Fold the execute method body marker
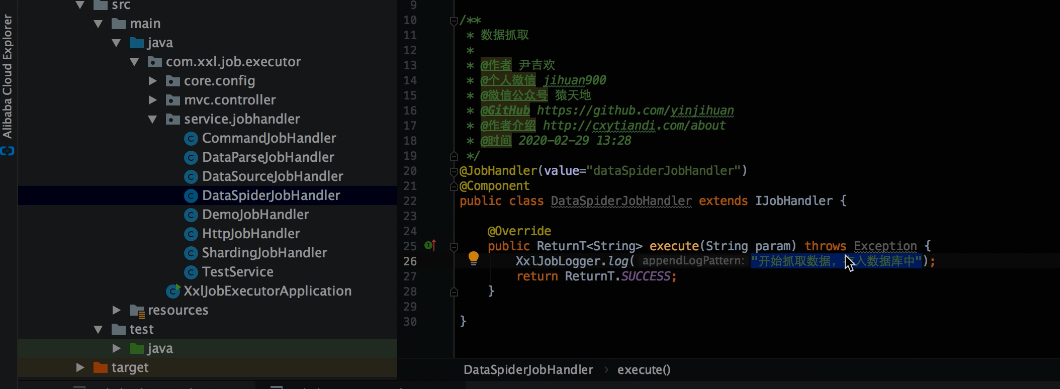The image size is (1060, 389). click(x=454, y=246)
